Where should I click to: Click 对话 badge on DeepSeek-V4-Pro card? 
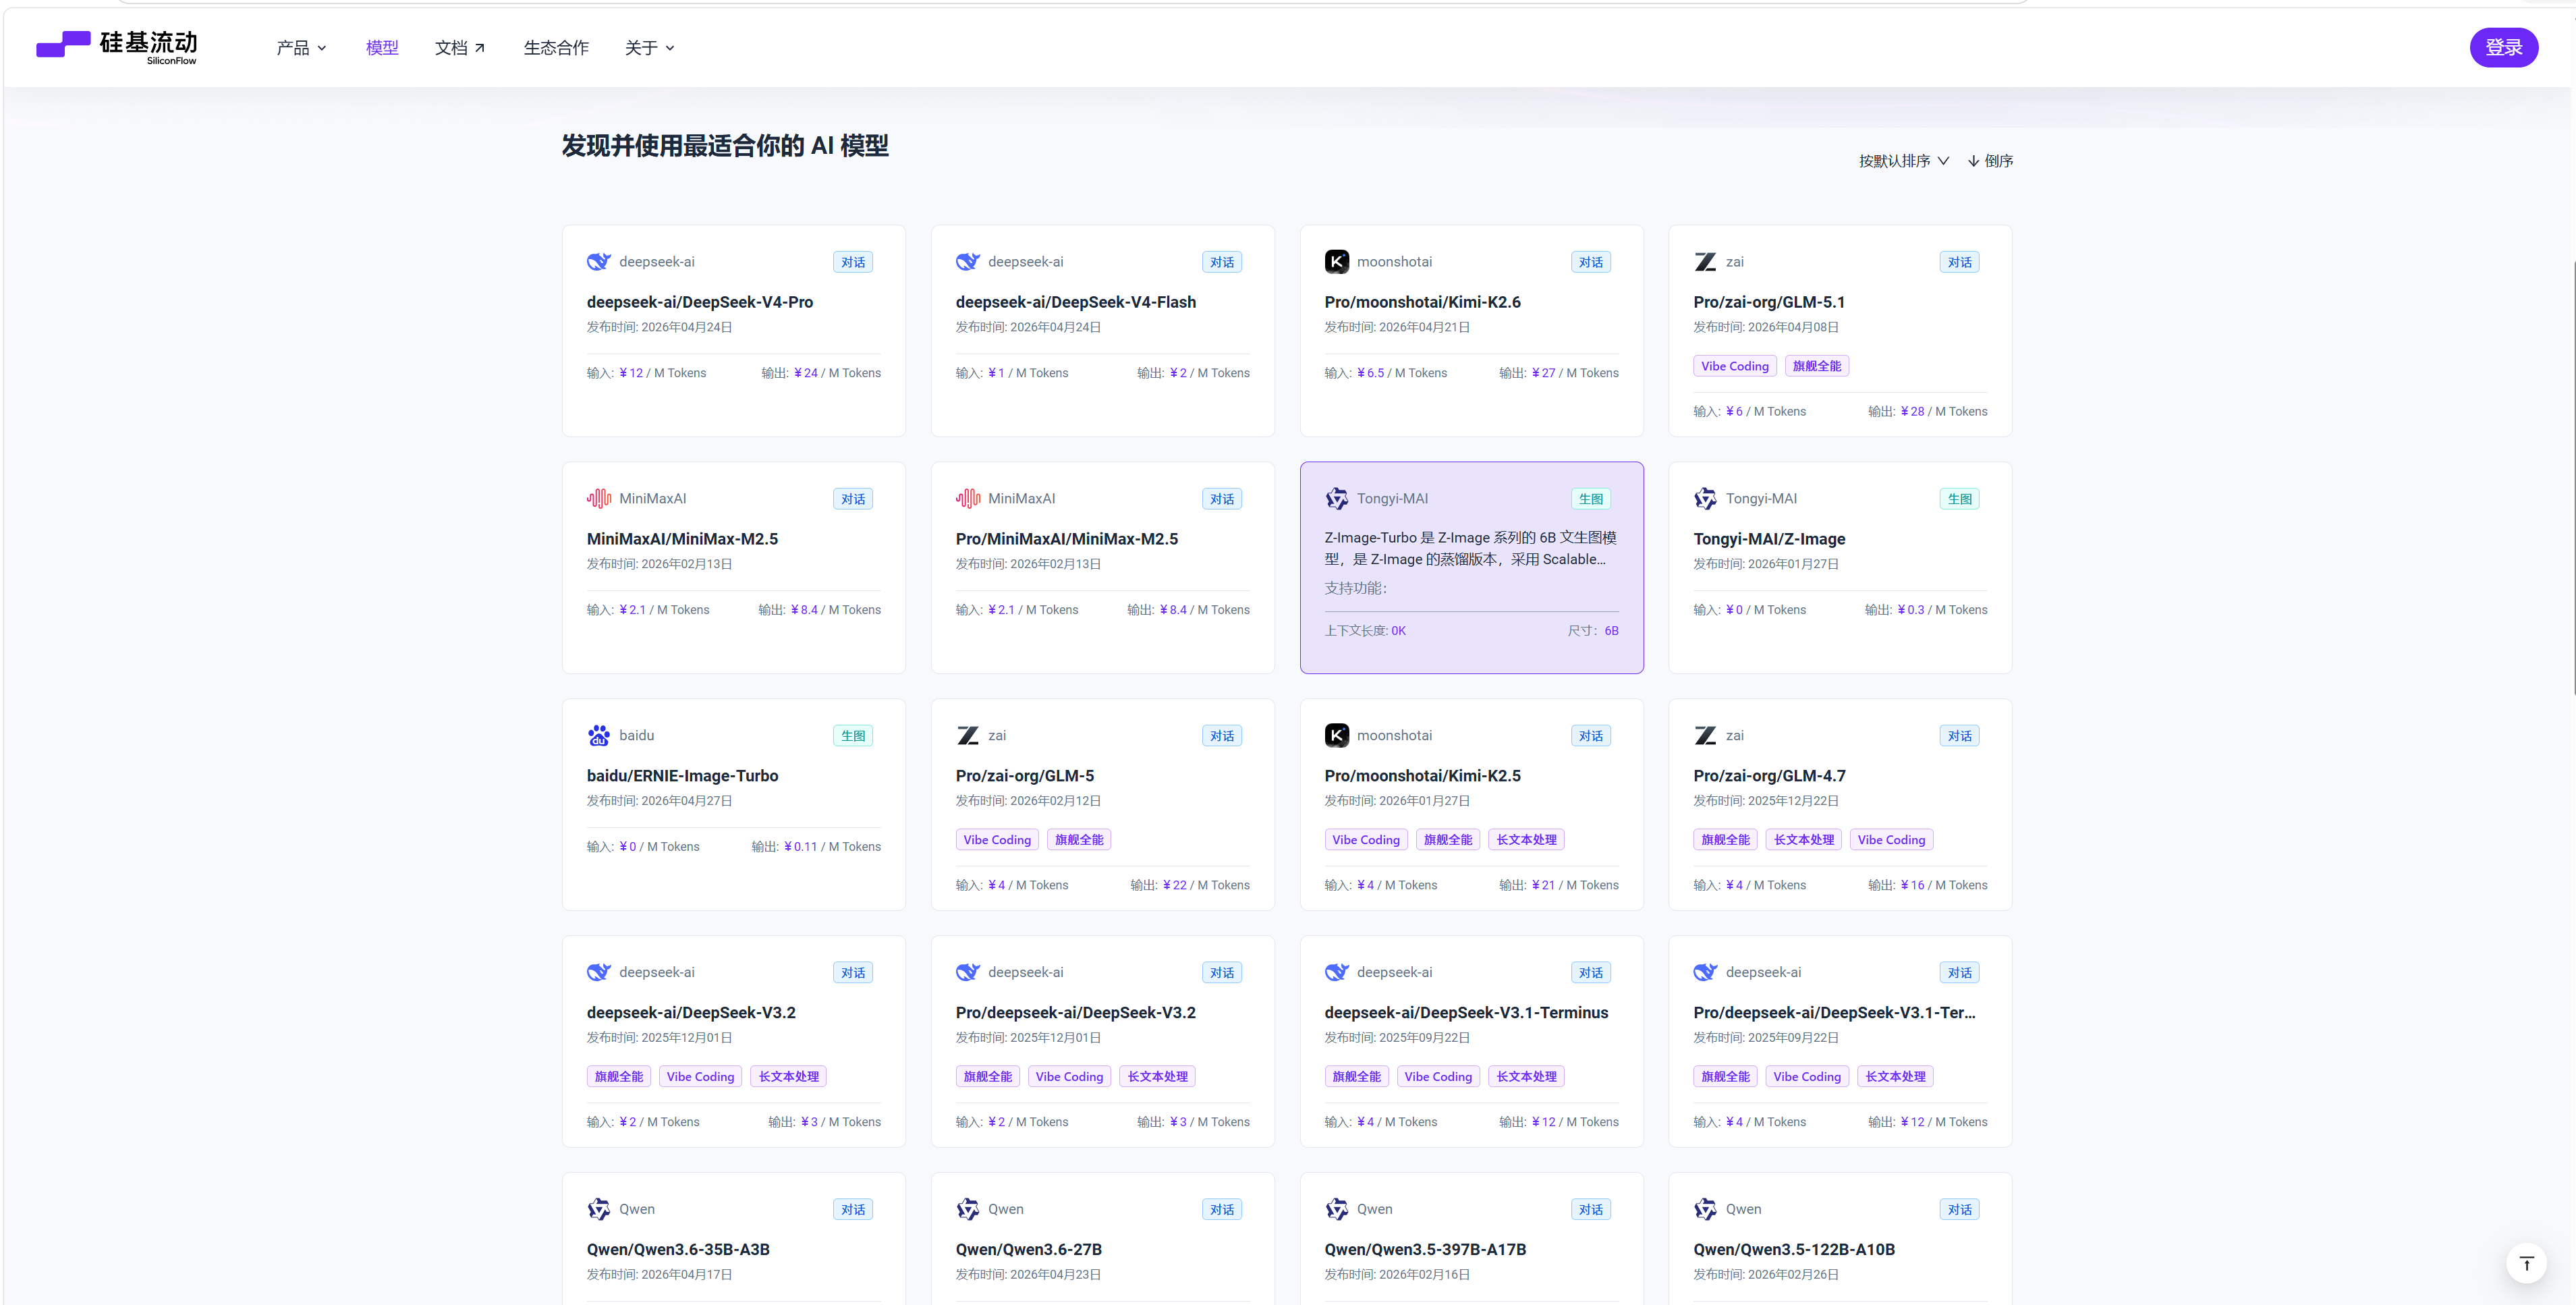click(853, 262)
